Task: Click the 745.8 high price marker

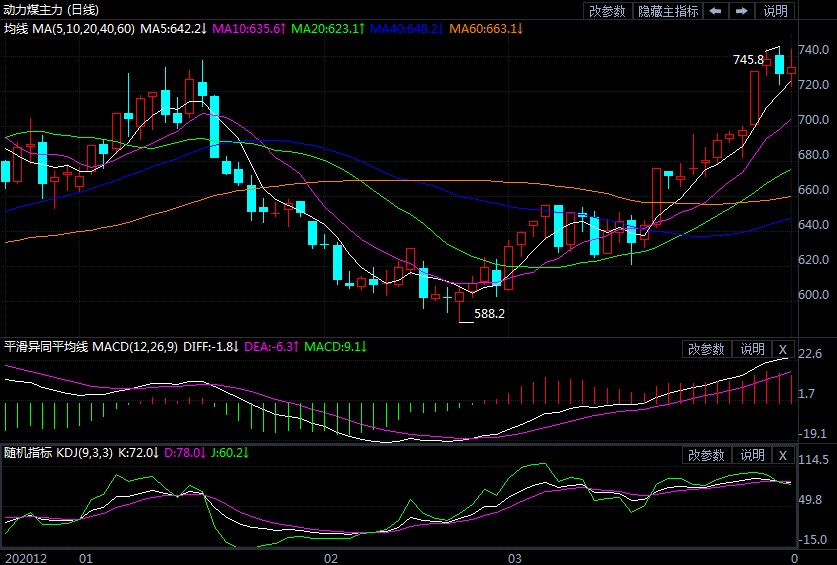Action: [x=748, y=60]
